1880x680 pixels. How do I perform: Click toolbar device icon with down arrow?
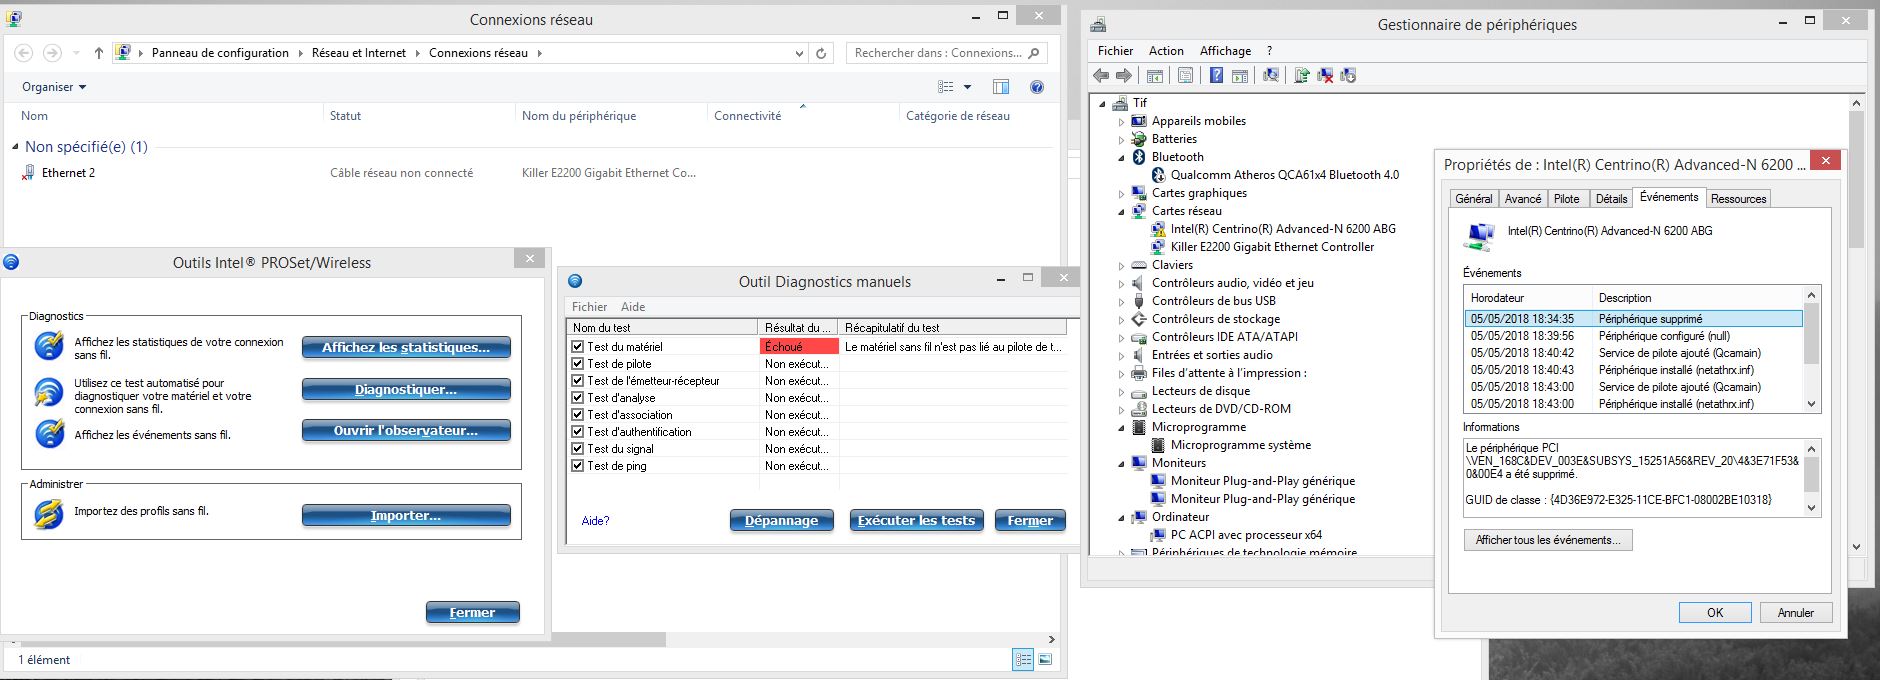click(1348, 75)
